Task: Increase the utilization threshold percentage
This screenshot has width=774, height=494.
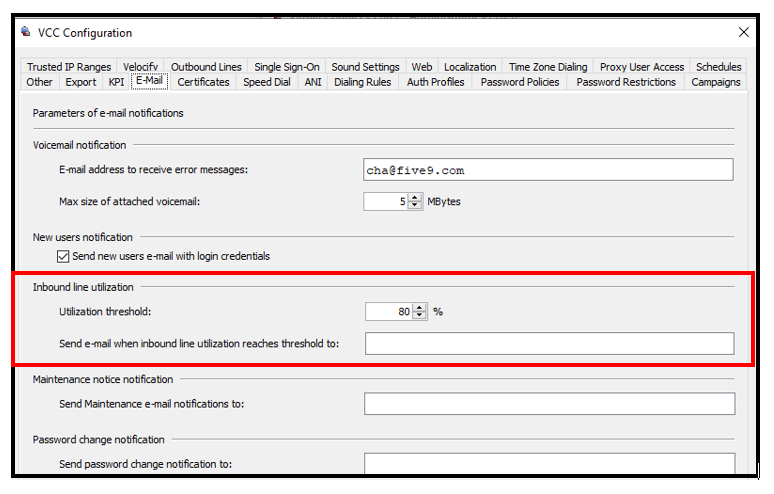Action: click(x=420, y=307)
